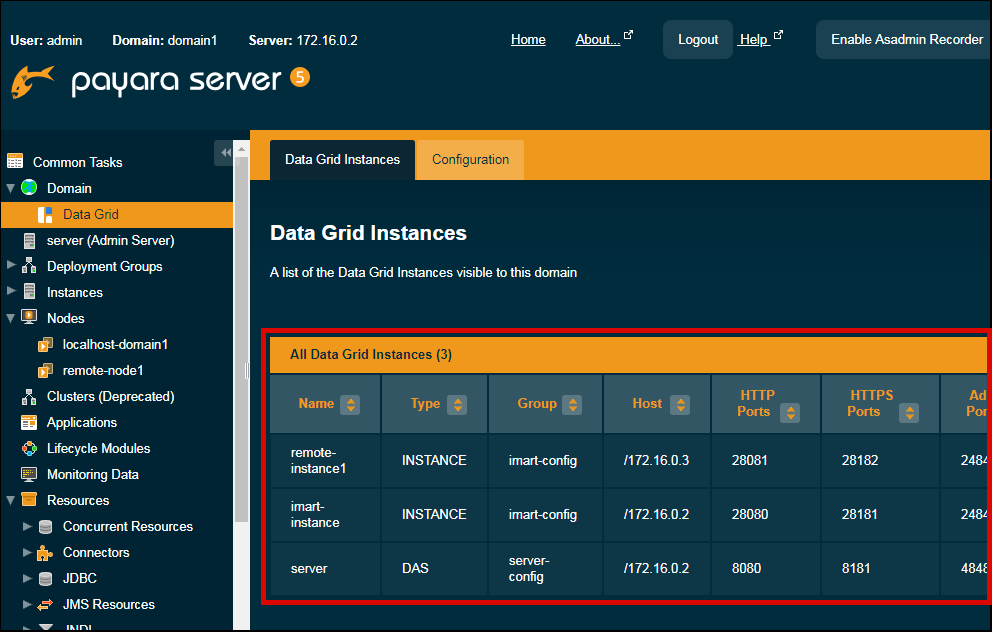Image resolution: width=992 pixels, height=632 pixels.
Task: Expand the Deployment Groups tree node
Action: [10, 266]
